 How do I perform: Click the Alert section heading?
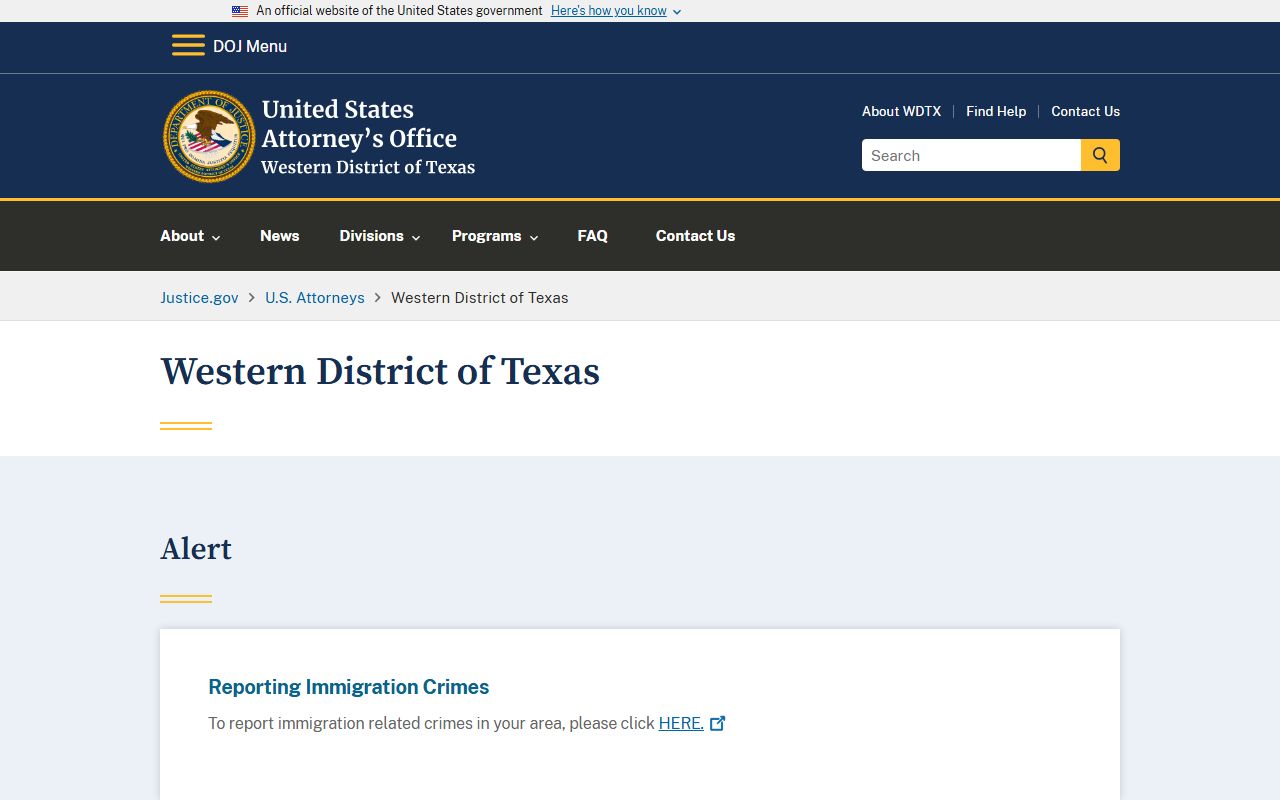point(196,549)
